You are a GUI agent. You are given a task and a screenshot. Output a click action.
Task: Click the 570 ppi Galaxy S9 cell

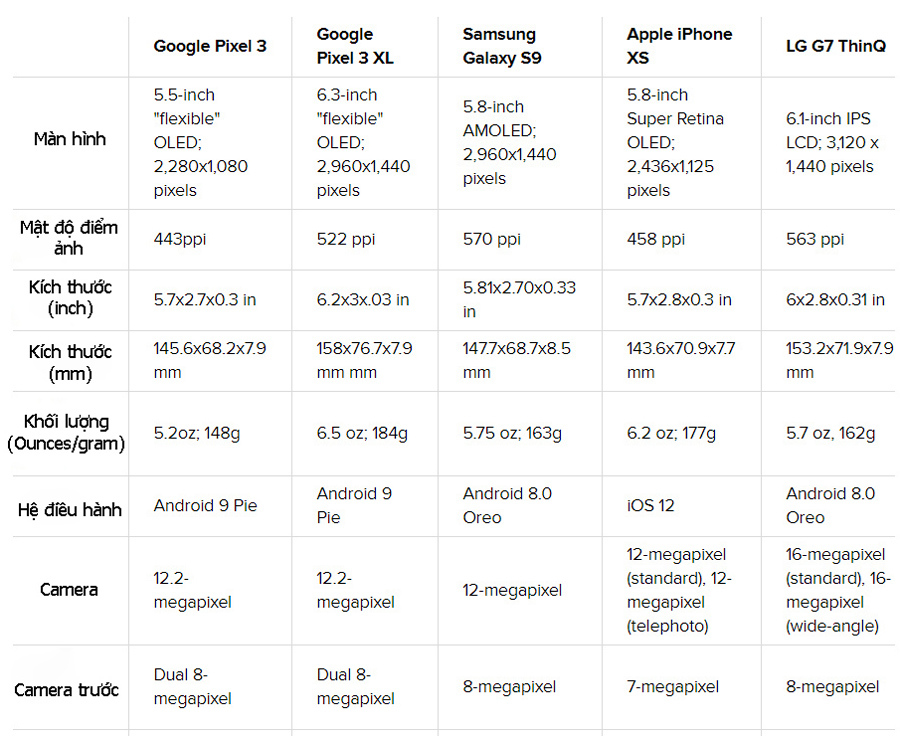(491, 239)
